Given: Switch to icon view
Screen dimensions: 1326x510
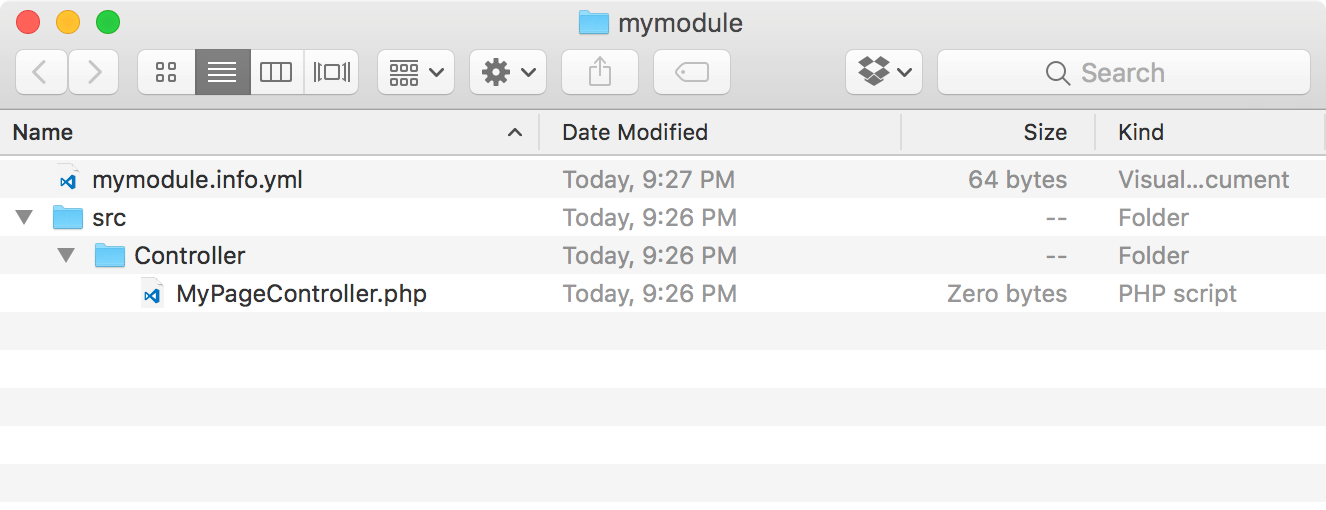Looking at the screenshot, I should (x=166, y=72).
